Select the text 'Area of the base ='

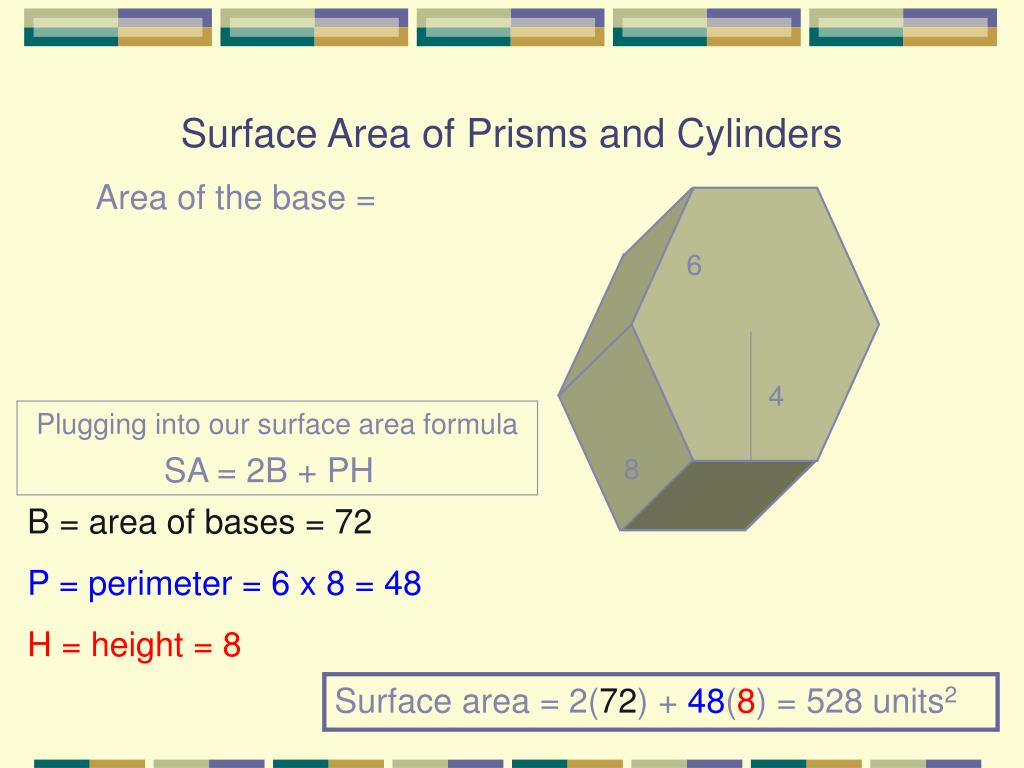pos(236,197)
